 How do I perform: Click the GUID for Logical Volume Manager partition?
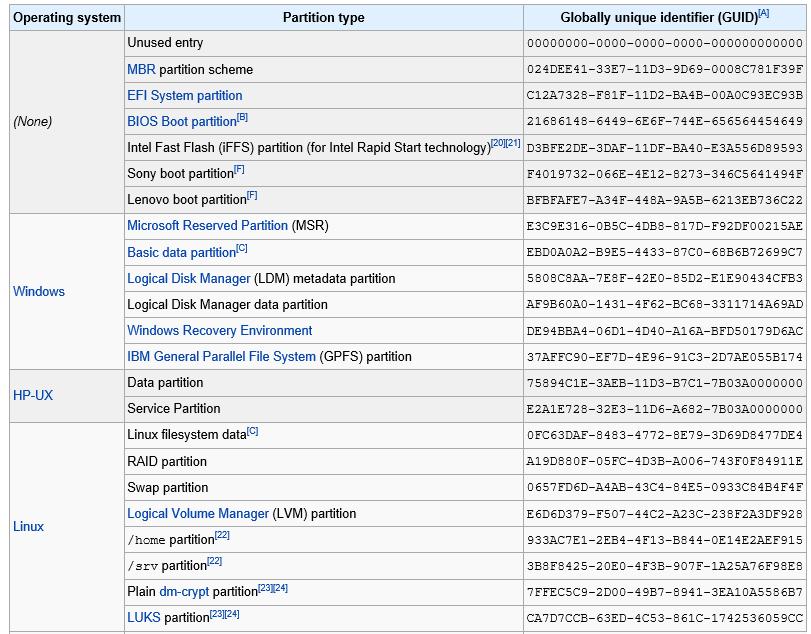tap(665, 514)
